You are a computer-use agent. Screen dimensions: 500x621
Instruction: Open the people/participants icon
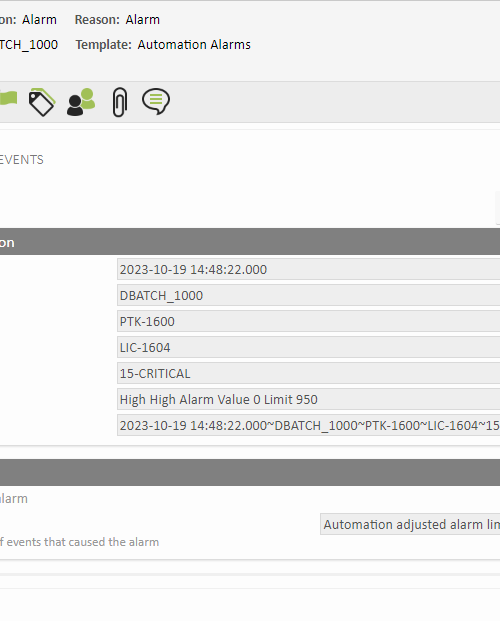click(81, 102)
